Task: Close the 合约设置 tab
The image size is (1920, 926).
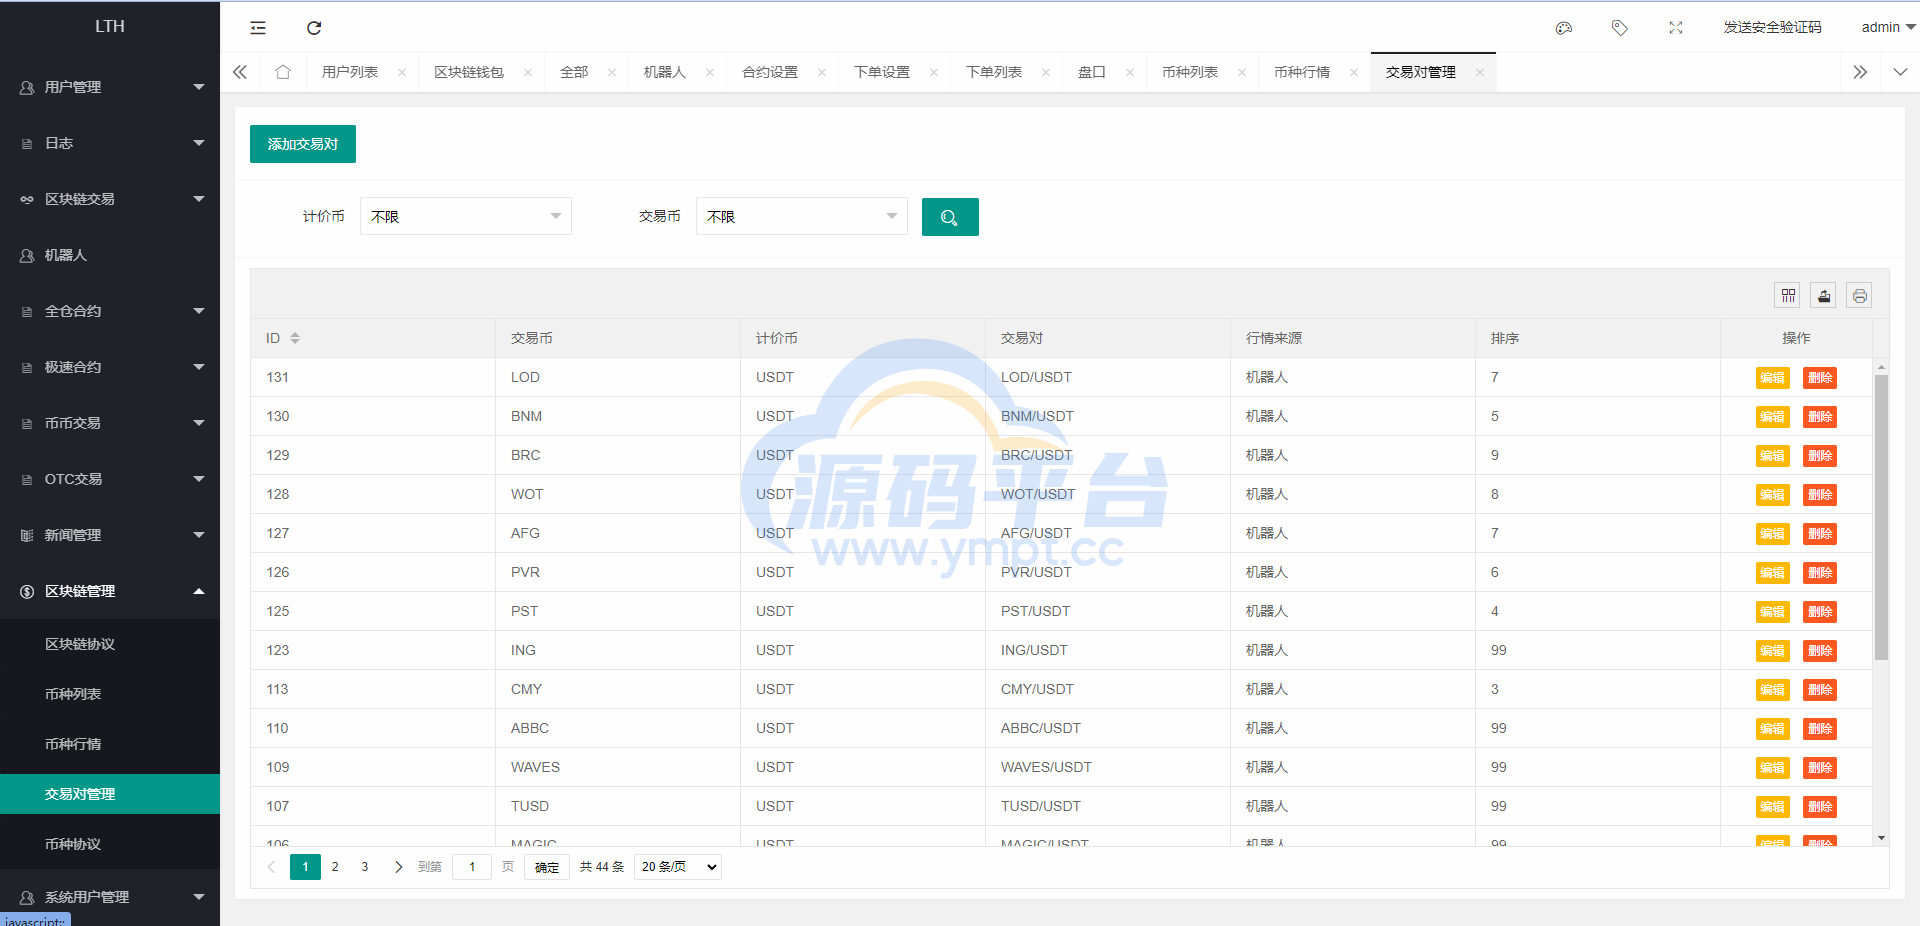Action: pyautogui.click(x=822, y=72)
